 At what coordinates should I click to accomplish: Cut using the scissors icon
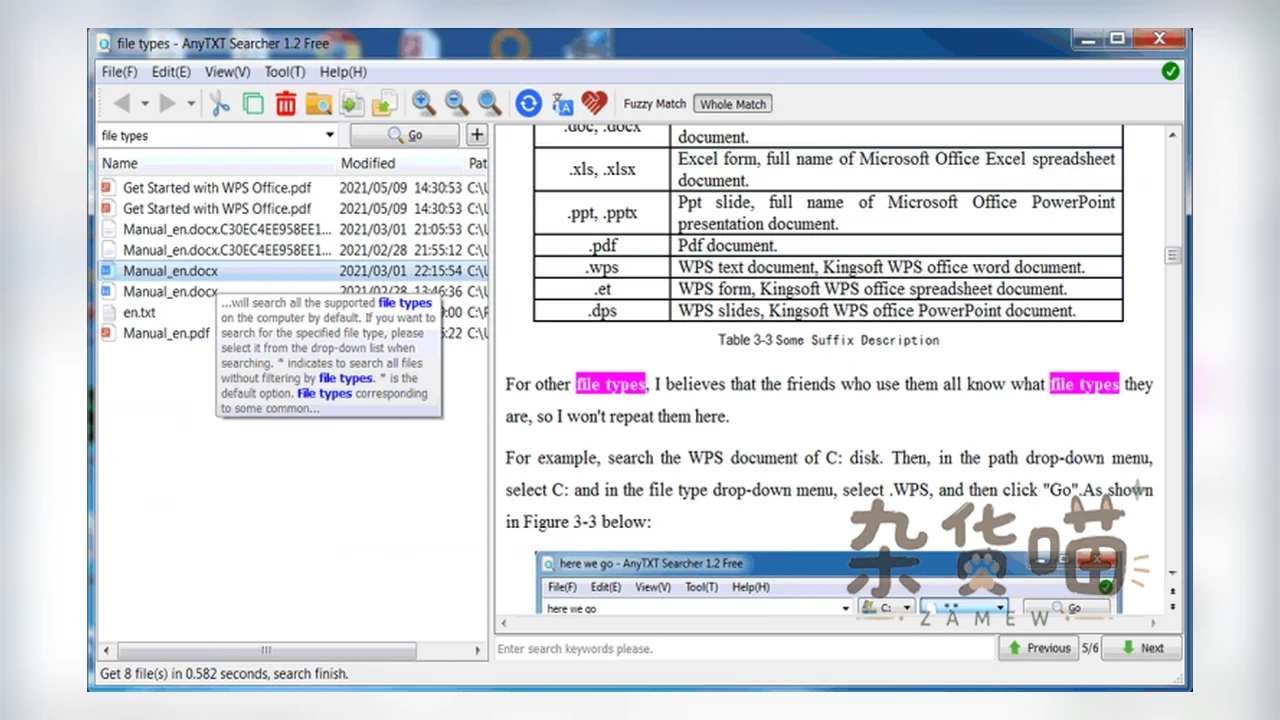tap(220, 103)
